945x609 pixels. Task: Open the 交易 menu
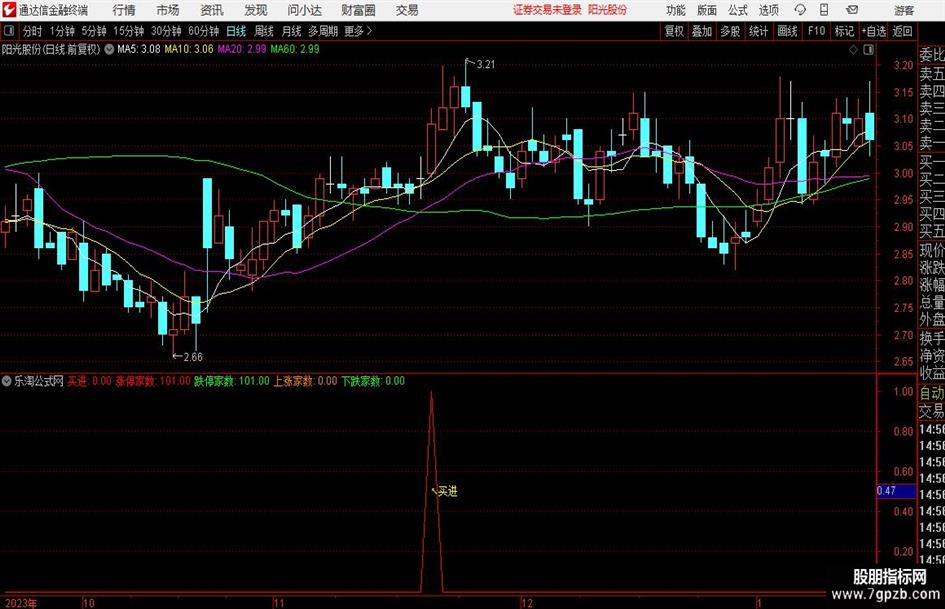click(x=407, y=10)
